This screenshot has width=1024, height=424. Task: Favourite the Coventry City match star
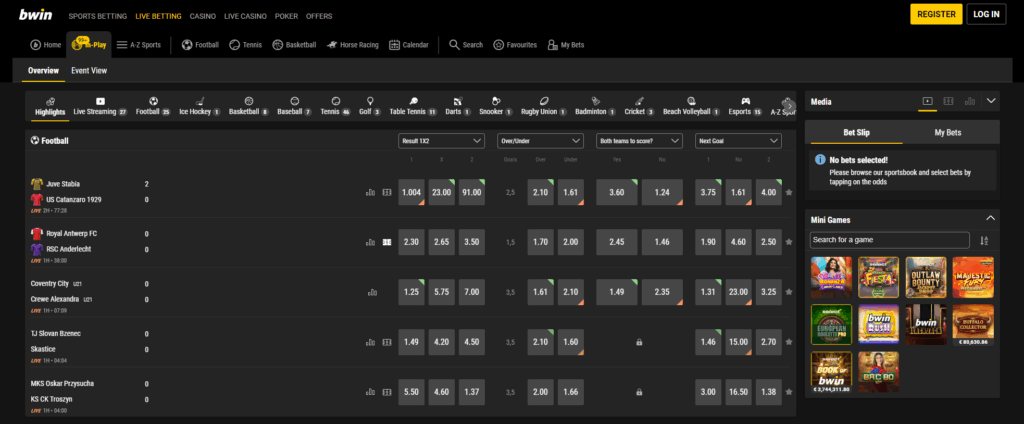point(789,292)
